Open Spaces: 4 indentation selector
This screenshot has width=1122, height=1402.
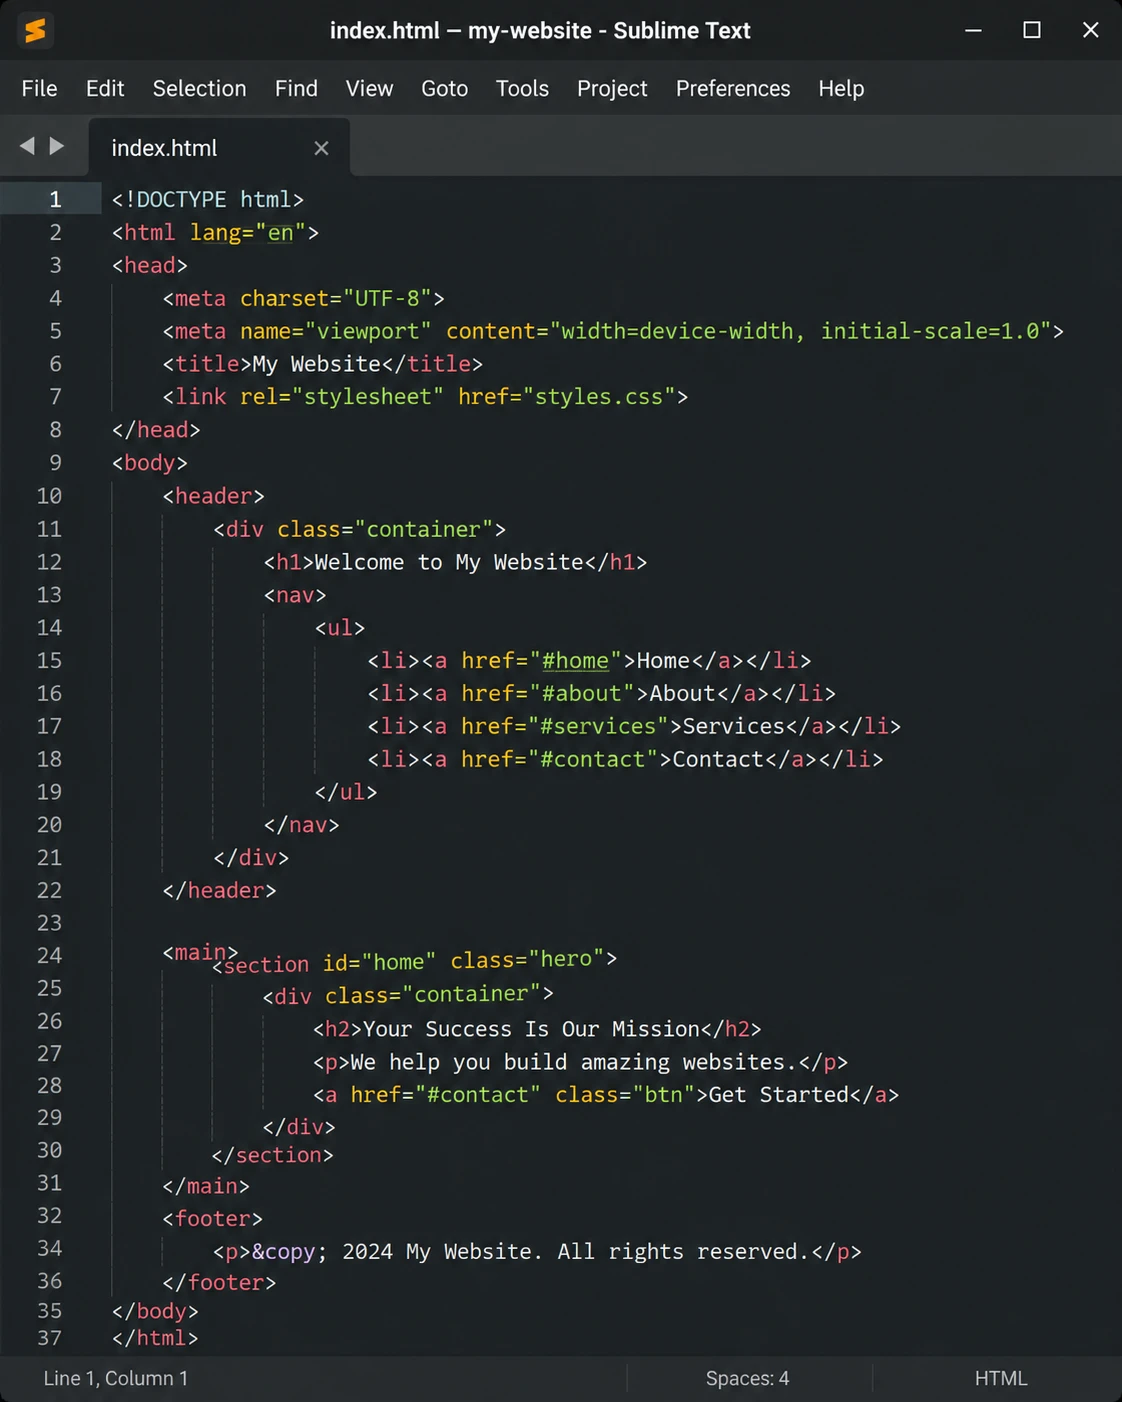point(747,1378)
